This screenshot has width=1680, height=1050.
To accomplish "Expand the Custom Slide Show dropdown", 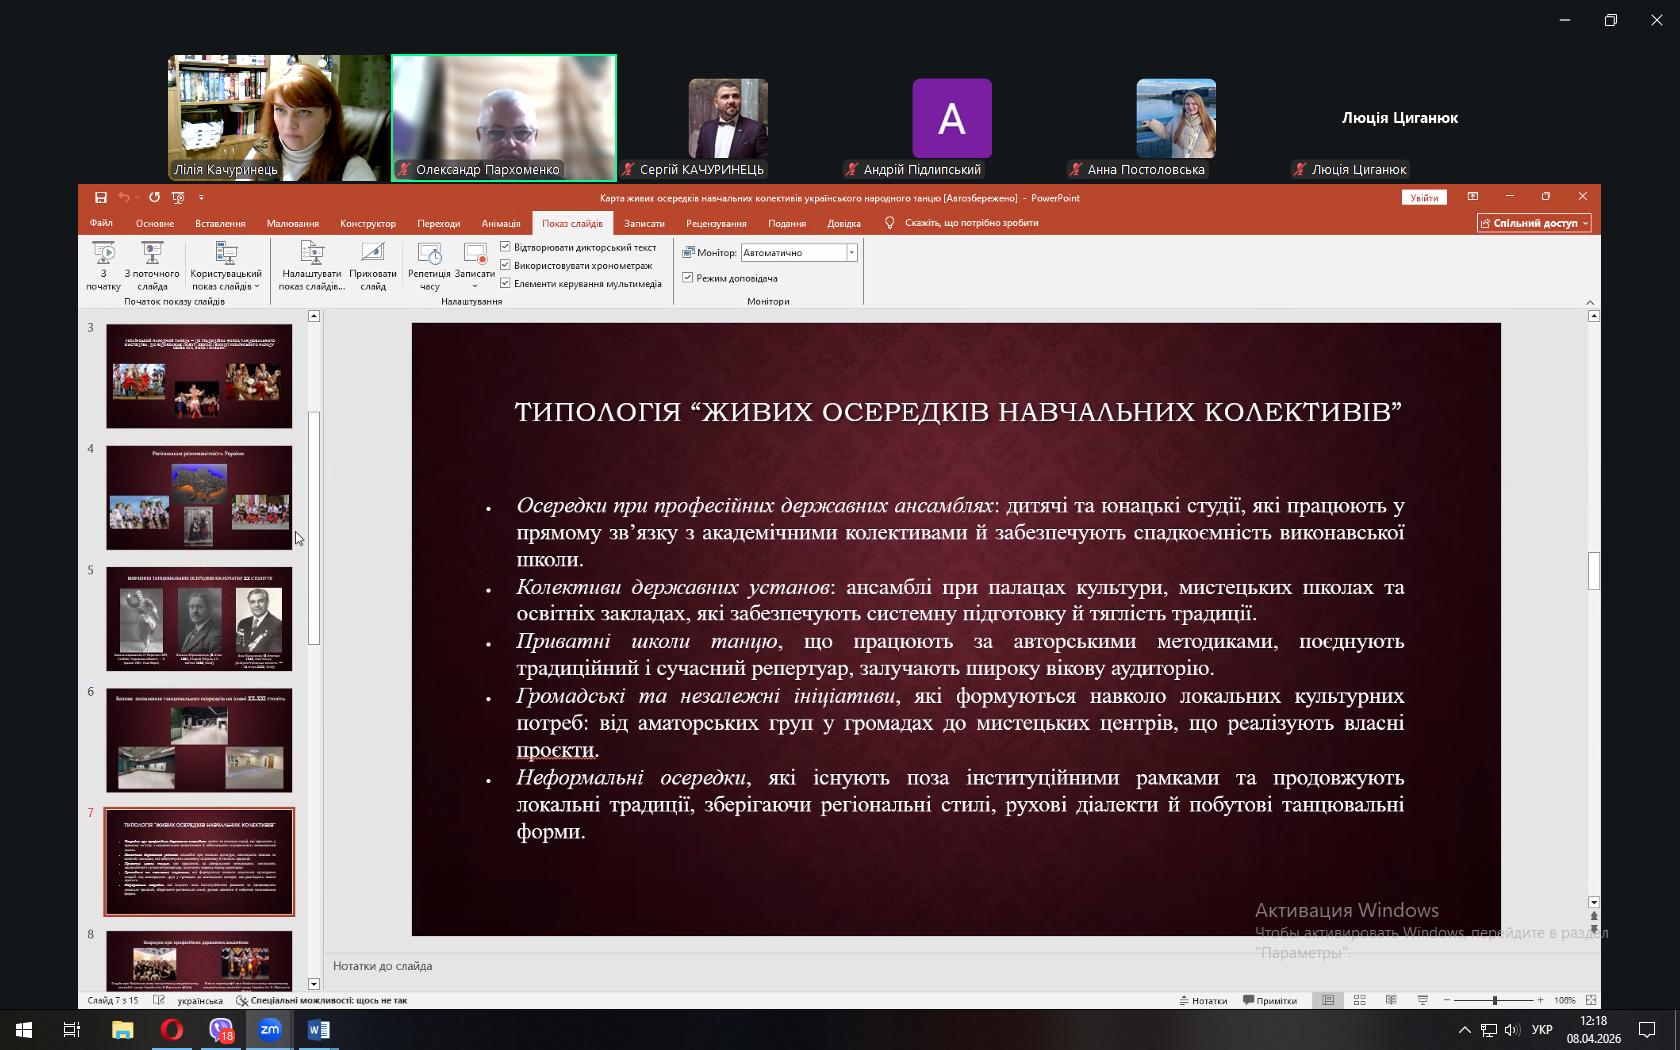I will click(226, 286).
